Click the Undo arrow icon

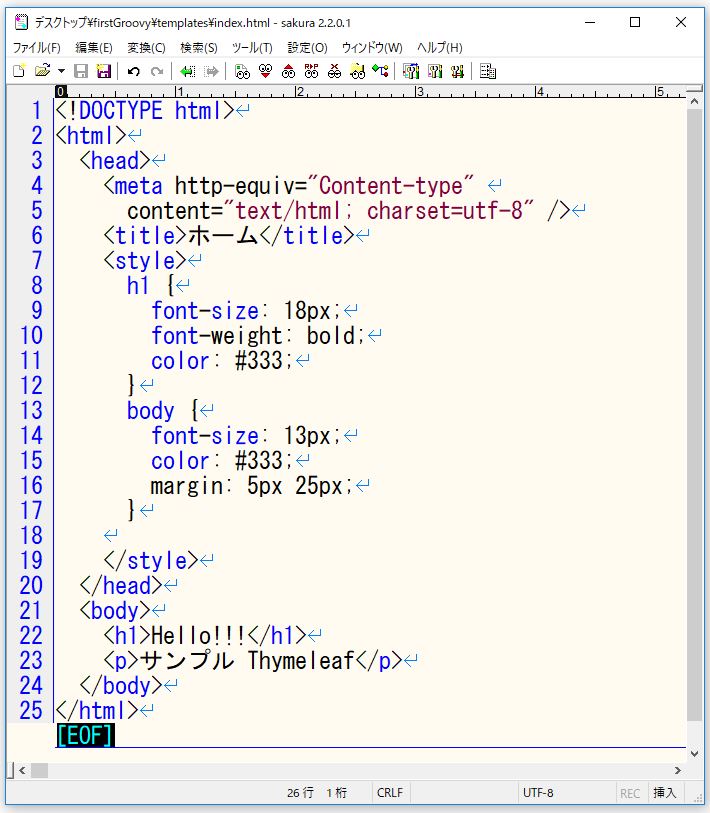[x=134, y=71]
